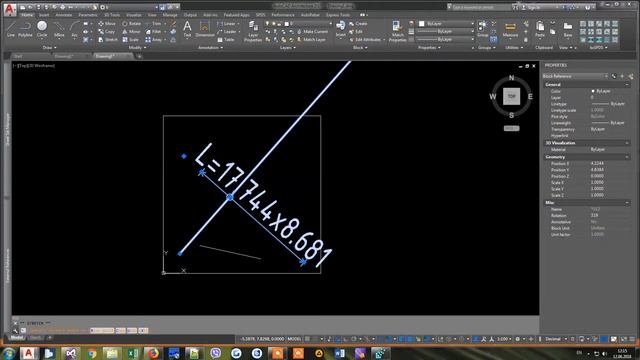Select the Copy tool

pyautogui.click(x=107, y=31)
